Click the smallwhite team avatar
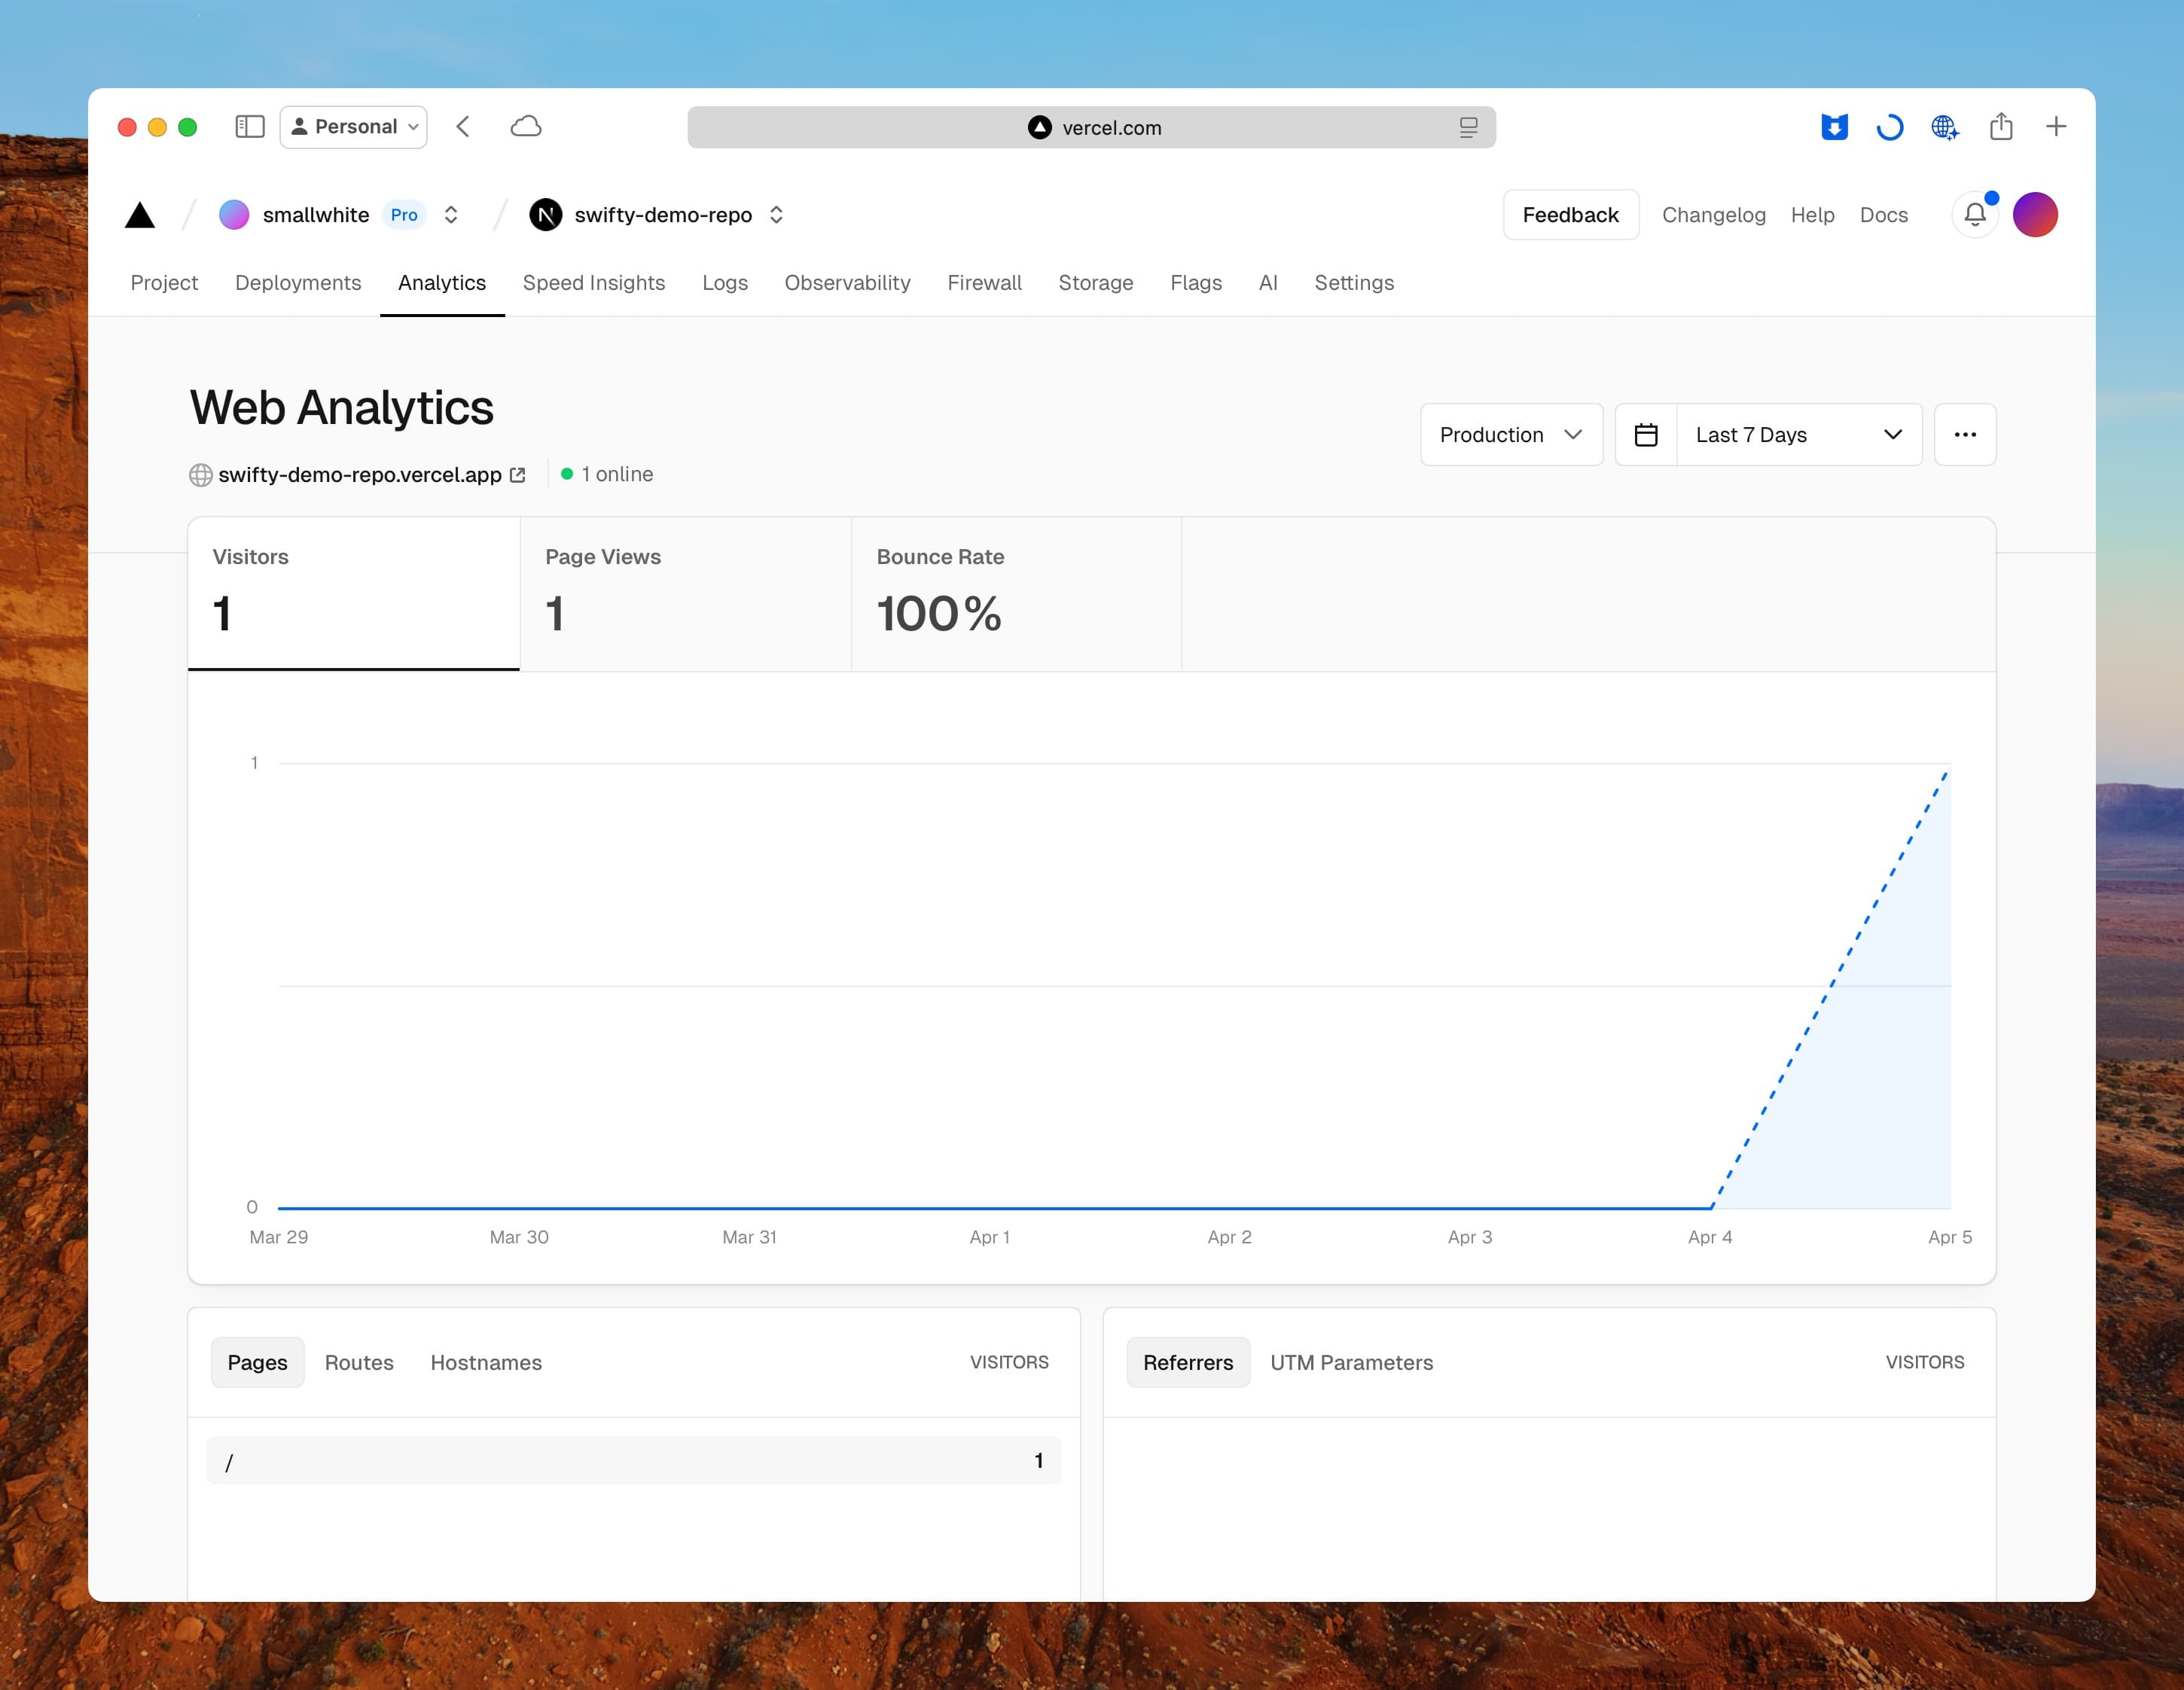This screenshot has width=2184, height=1690. click(x=234, y=215)
